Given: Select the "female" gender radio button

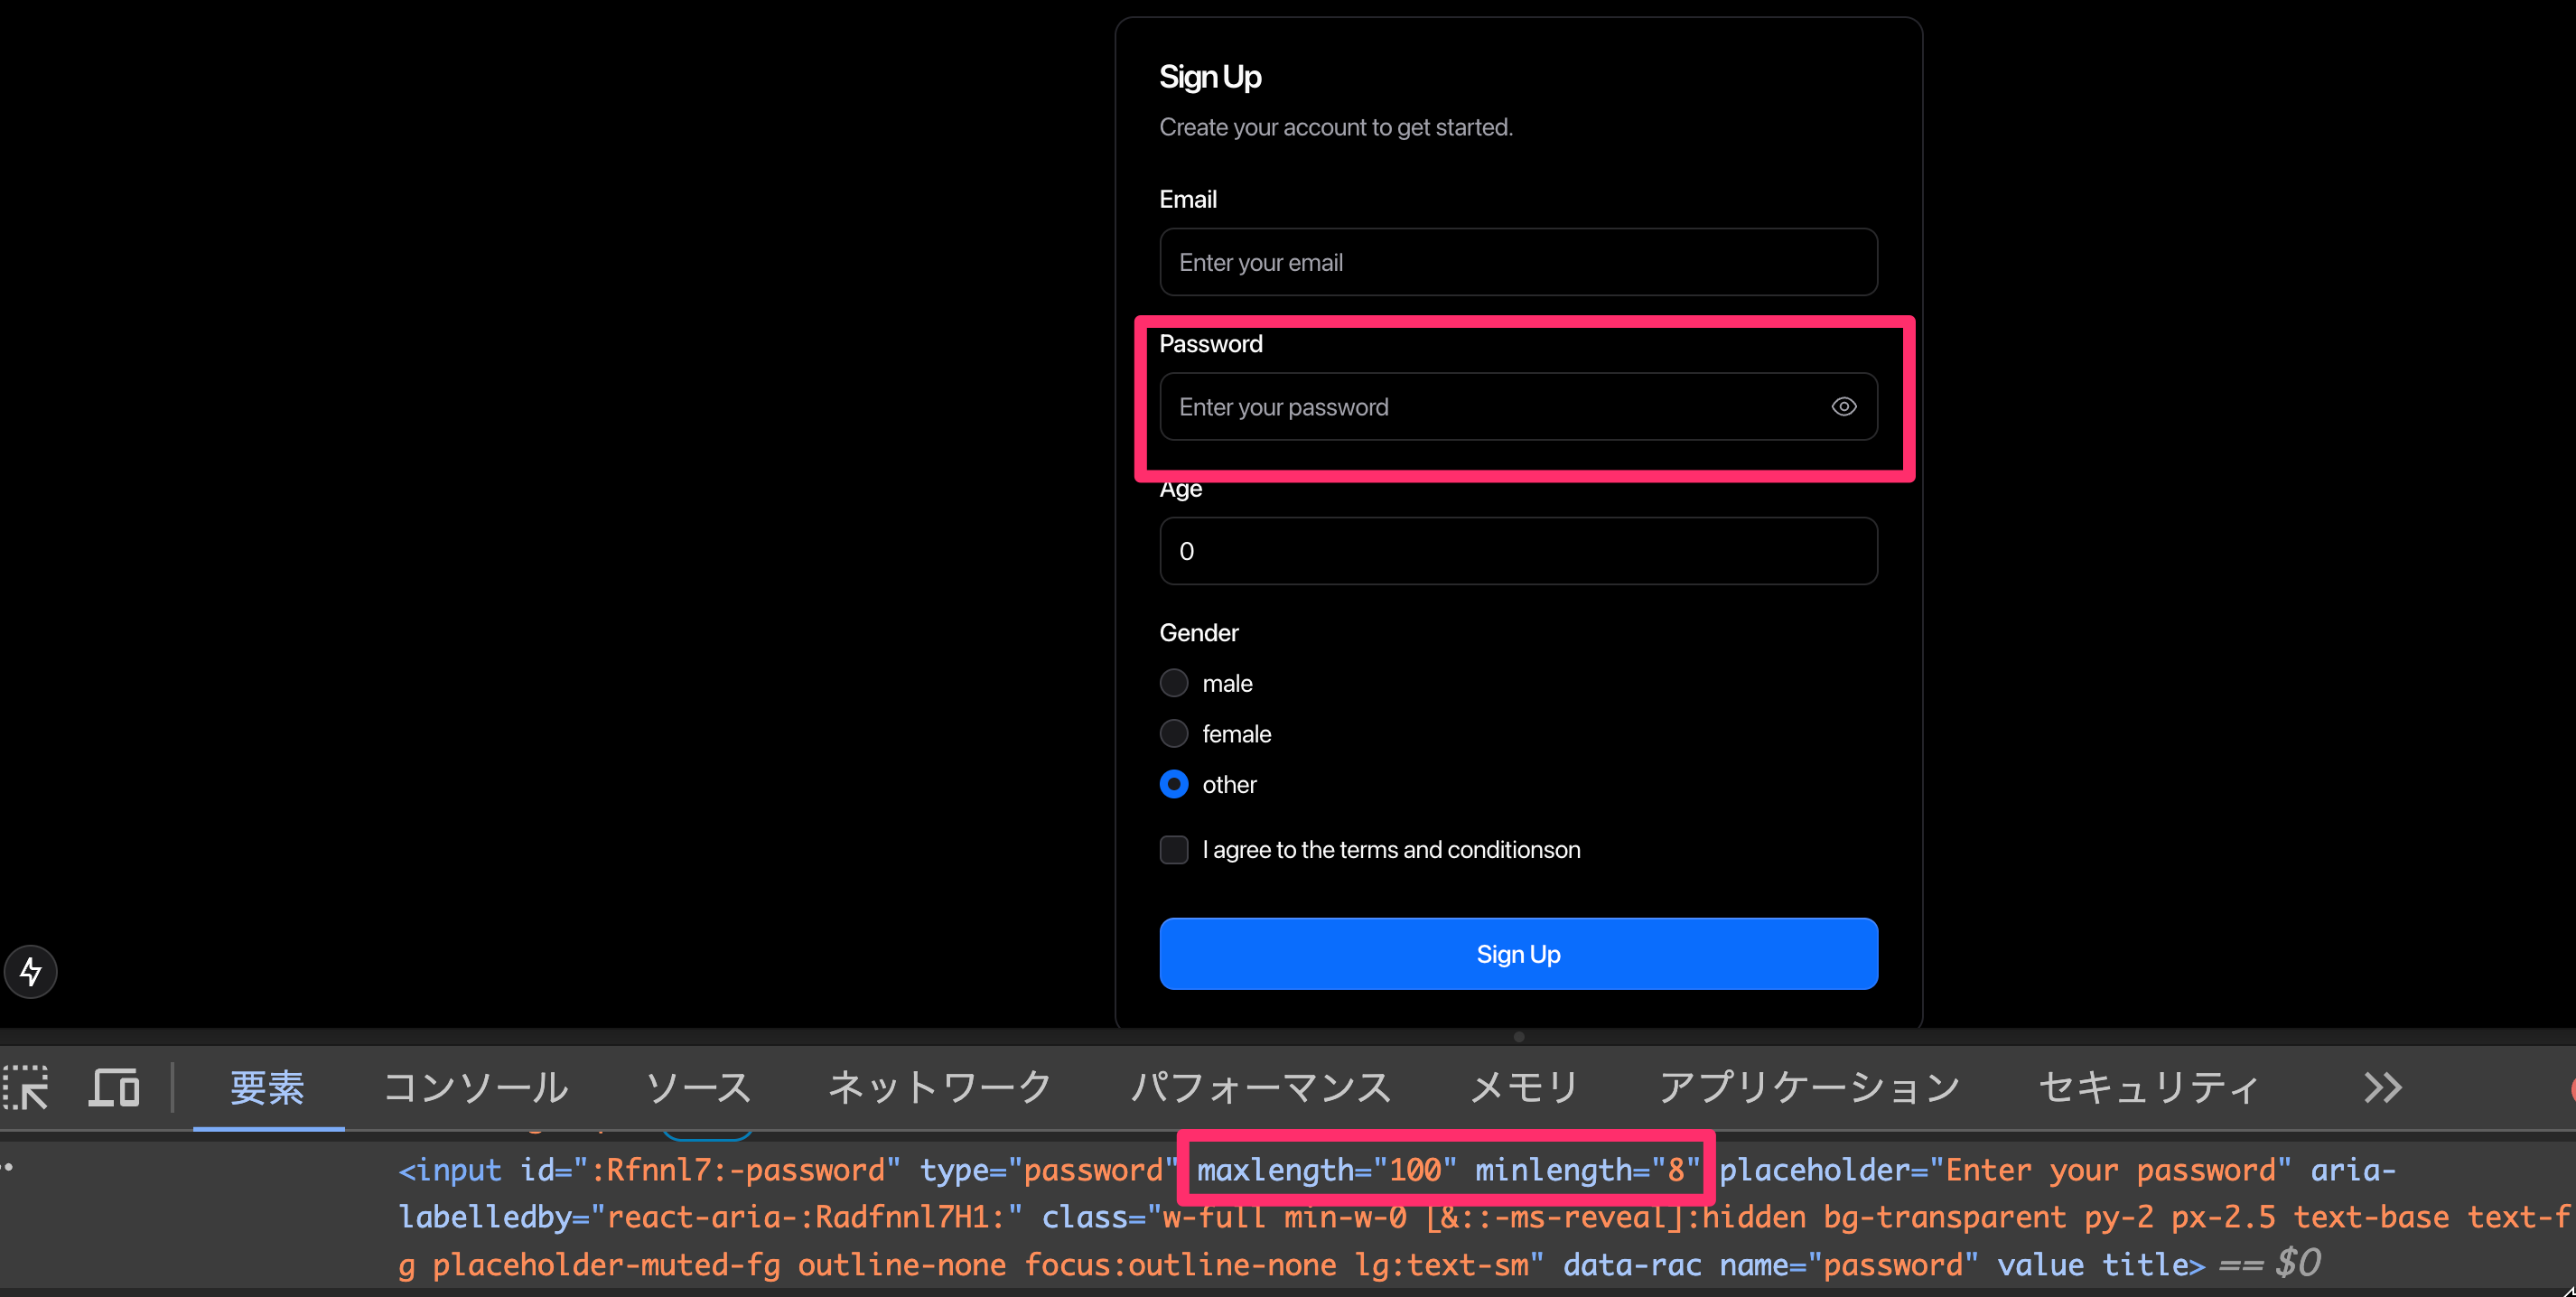Looking at the screenshot, I should [1173, 733].
